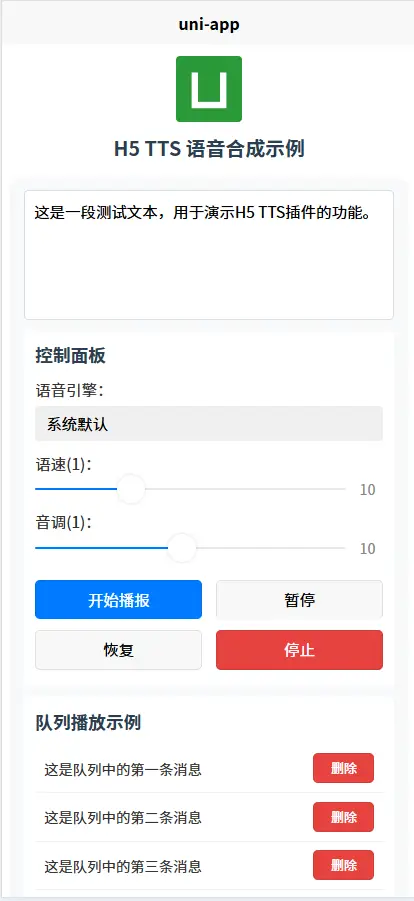Click the 语速 slider track near maximum
The width and height of the screenshot is (414, 901).
pyautogui.click(x=339, y=490)
